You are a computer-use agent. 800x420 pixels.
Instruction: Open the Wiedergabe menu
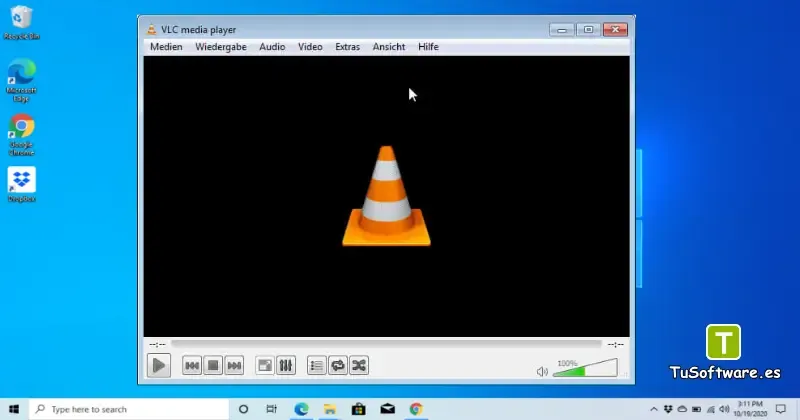click(x=220, y=47)
